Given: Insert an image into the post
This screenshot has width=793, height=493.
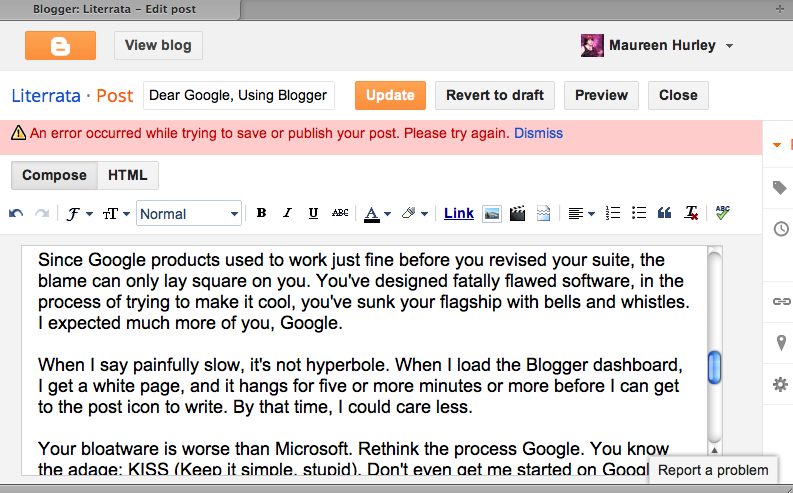Looking at the screenshot, I should click(492, 213).
